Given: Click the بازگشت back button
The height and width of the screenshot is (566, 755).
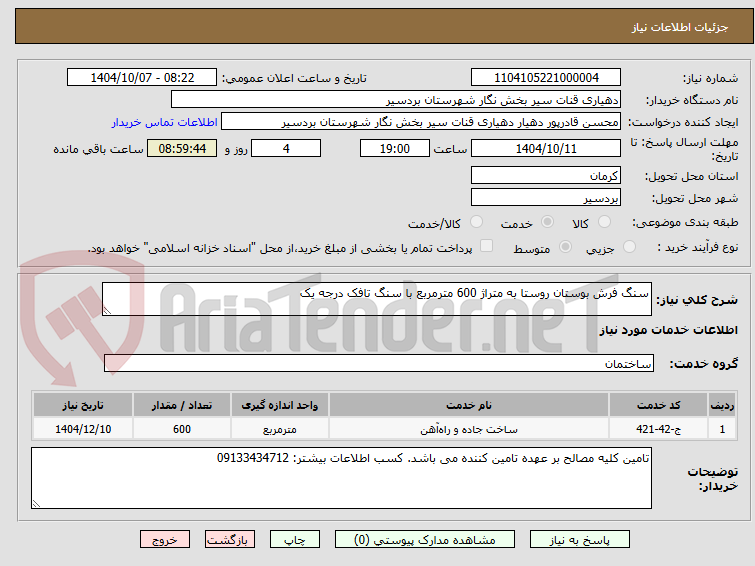Looking at the screenshot, I should 230,540.
